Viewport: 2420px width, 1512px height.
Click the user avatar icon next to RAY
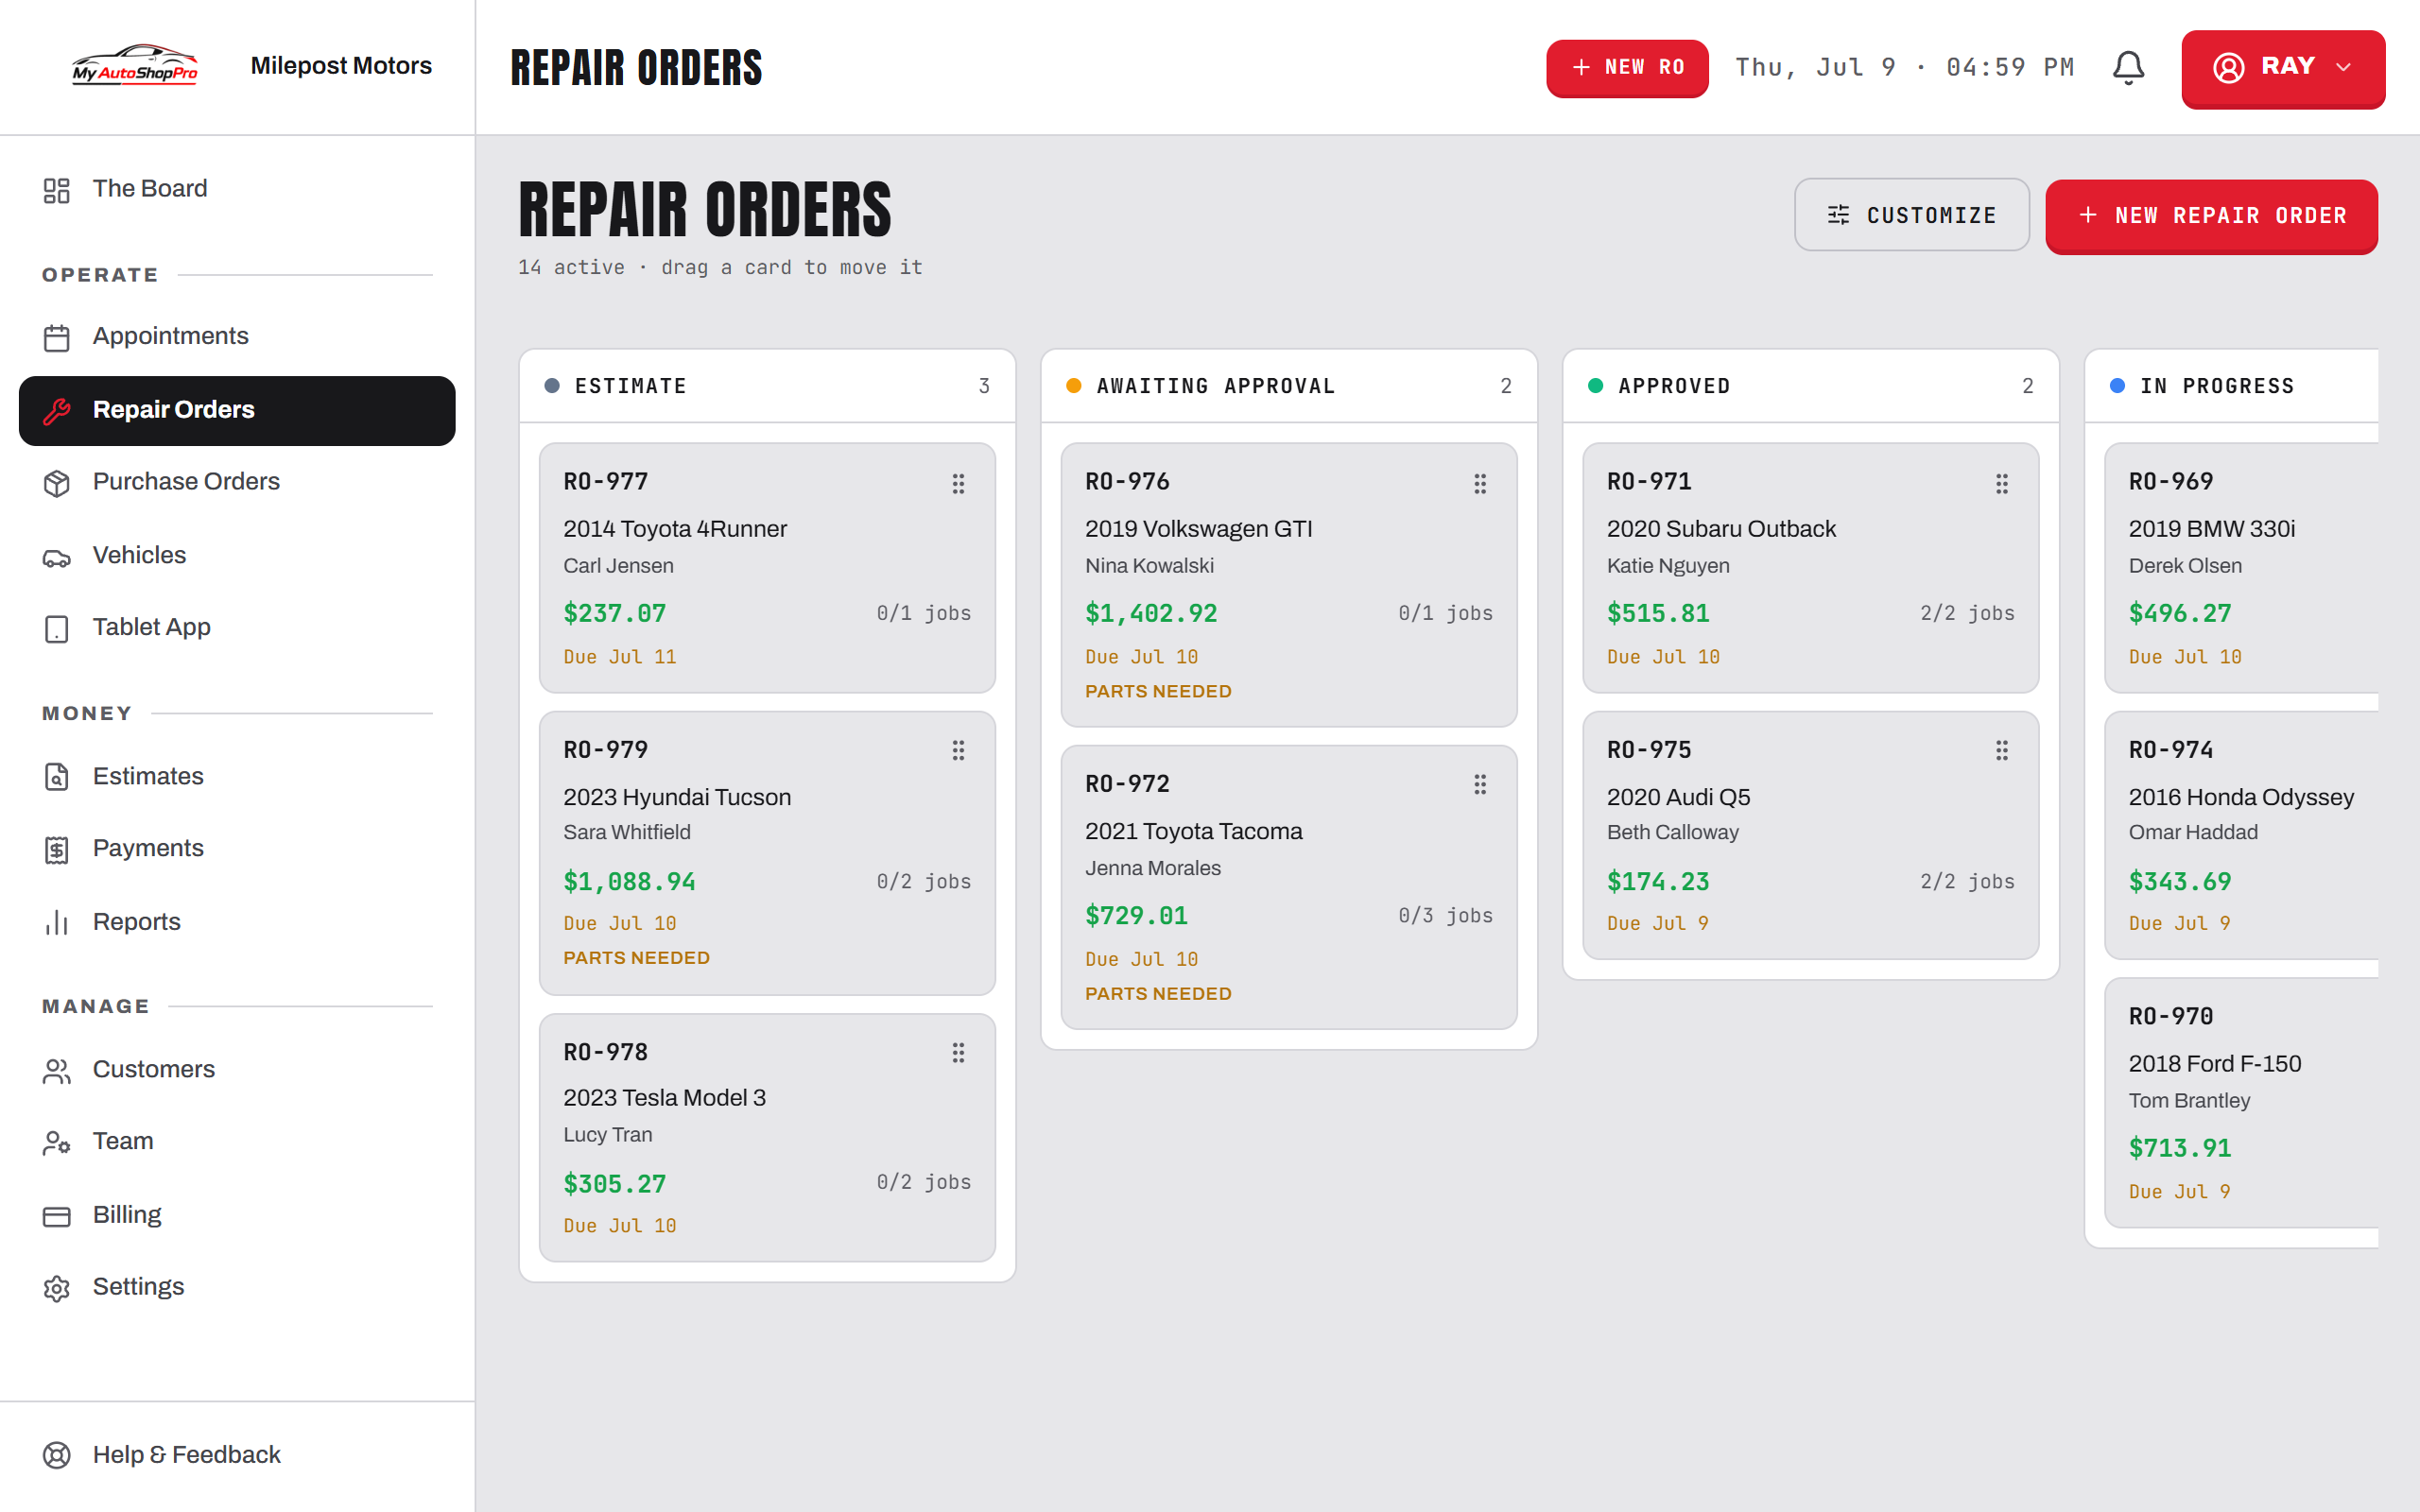2228,67
